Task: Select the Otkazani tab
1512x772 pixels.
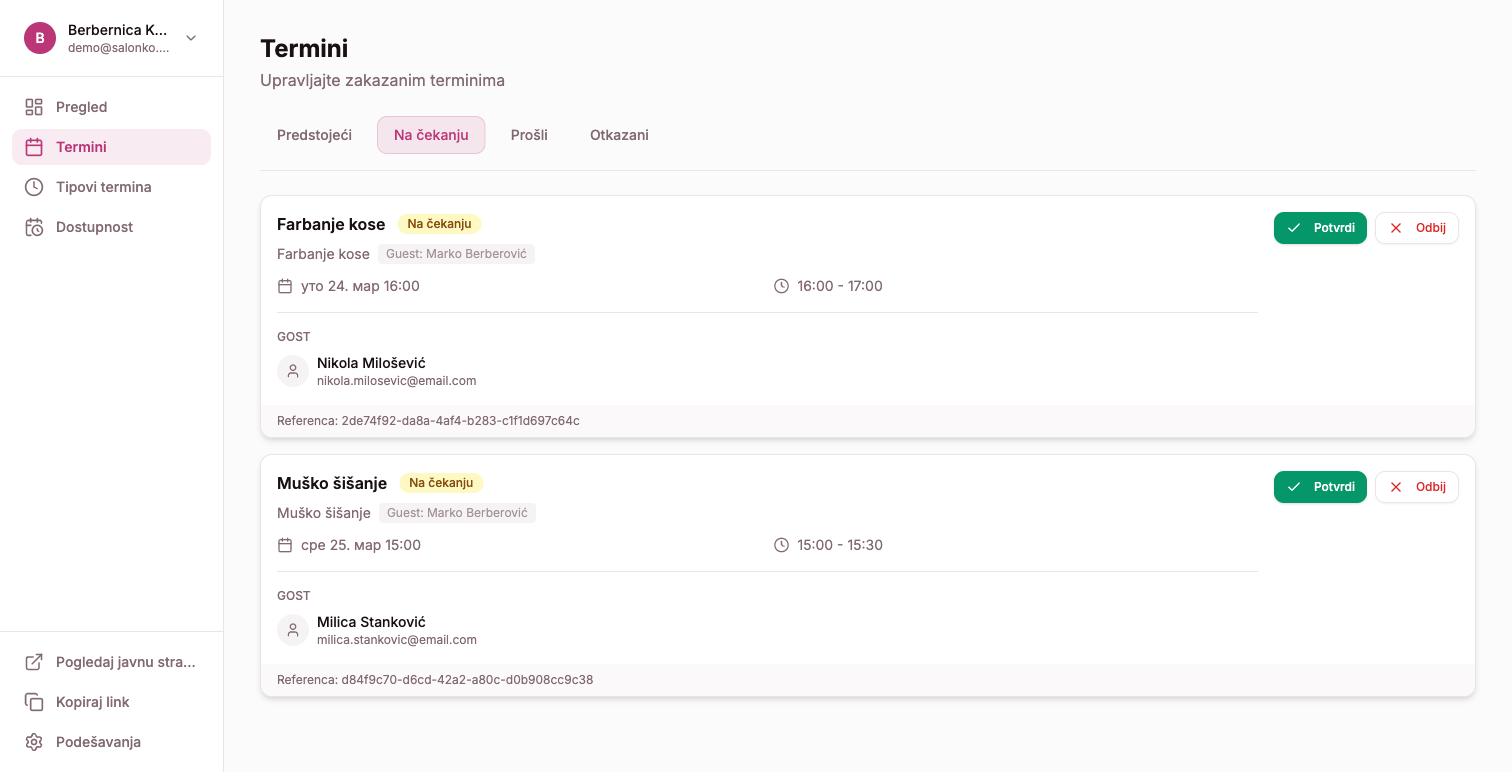Action: pyautogui.click(x=619, y=135)
